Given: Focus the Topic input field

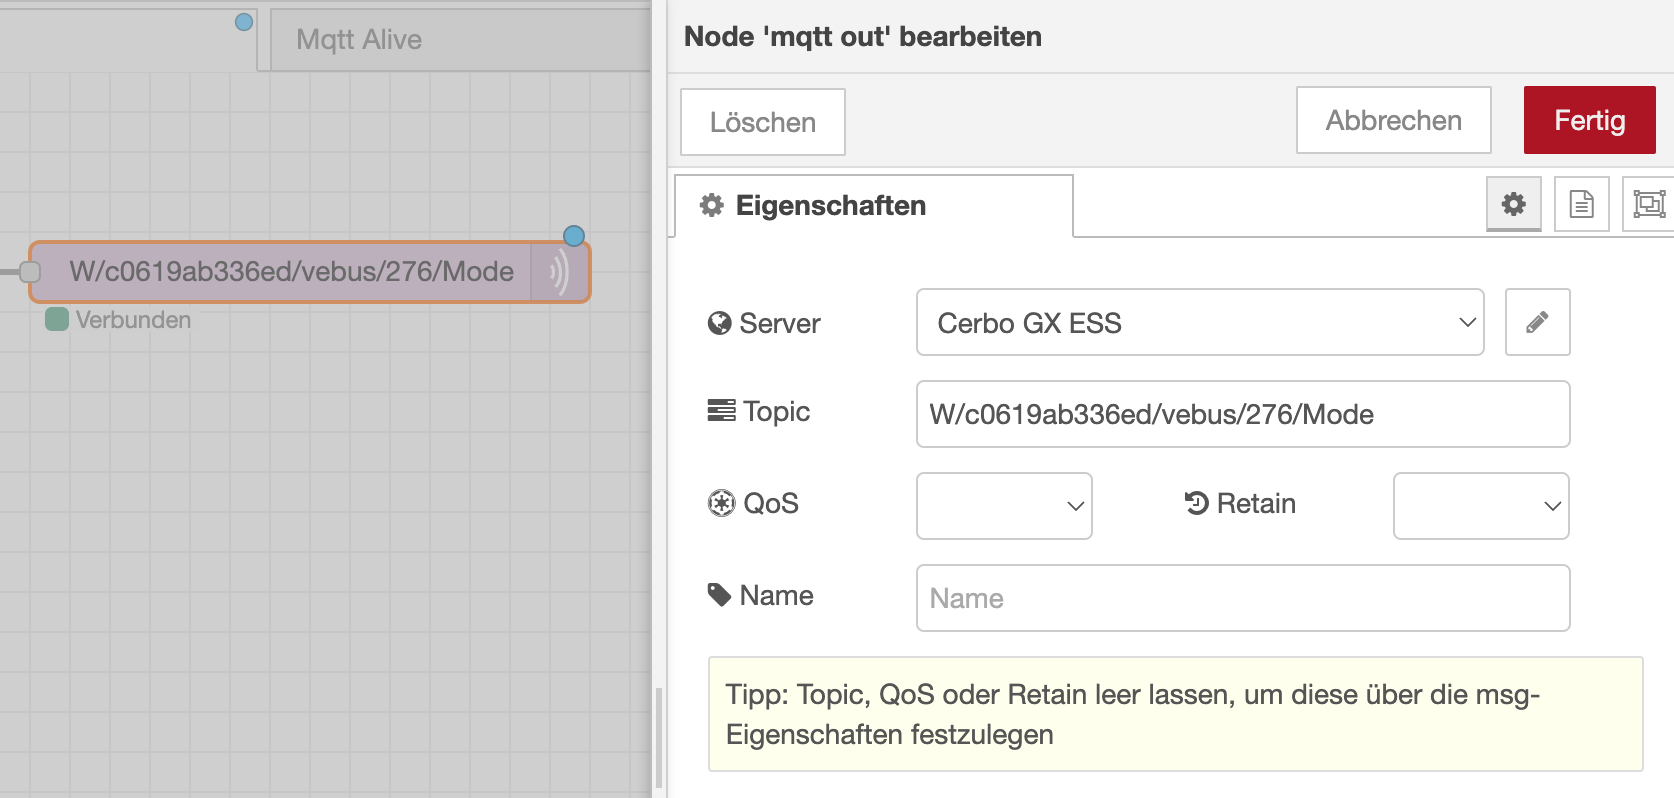Looking at the screenshot, I should click(1243, 414).
